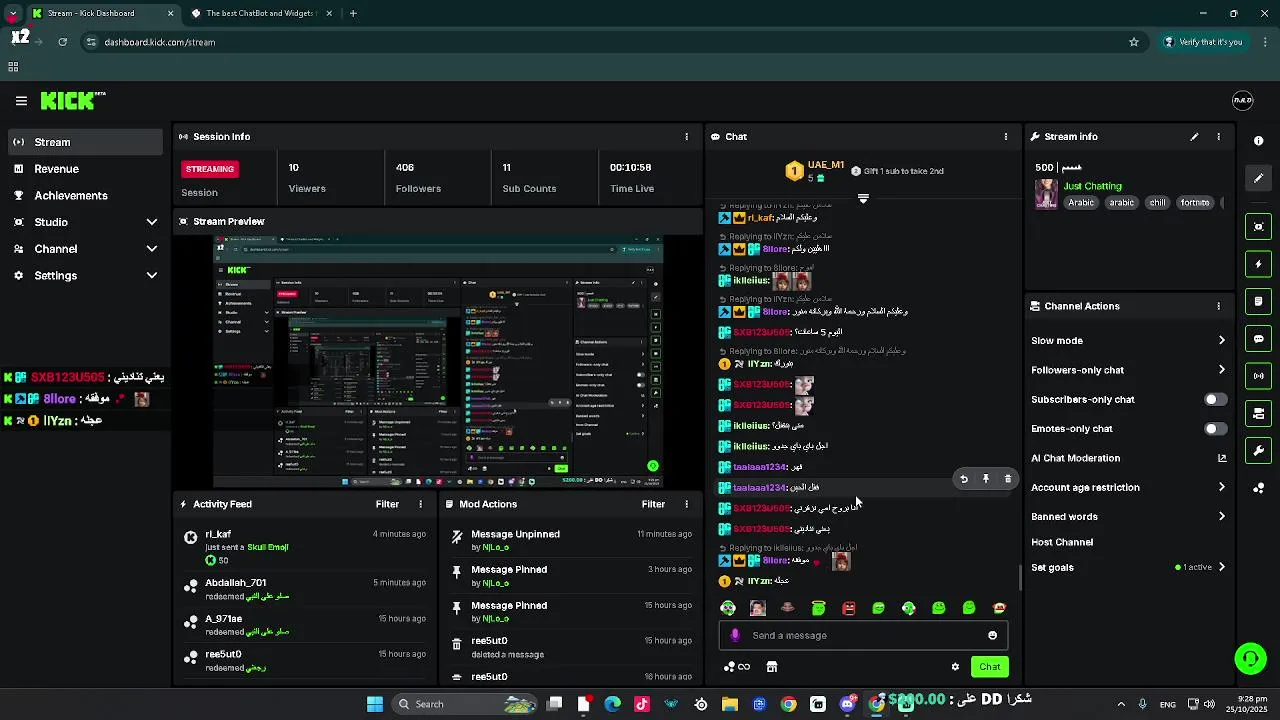Screen dimensions: 1280x720
Task: Toggle the broadcast signal icon in the right toolbar
Action: pyautogui.click(x=1259, y=376)
